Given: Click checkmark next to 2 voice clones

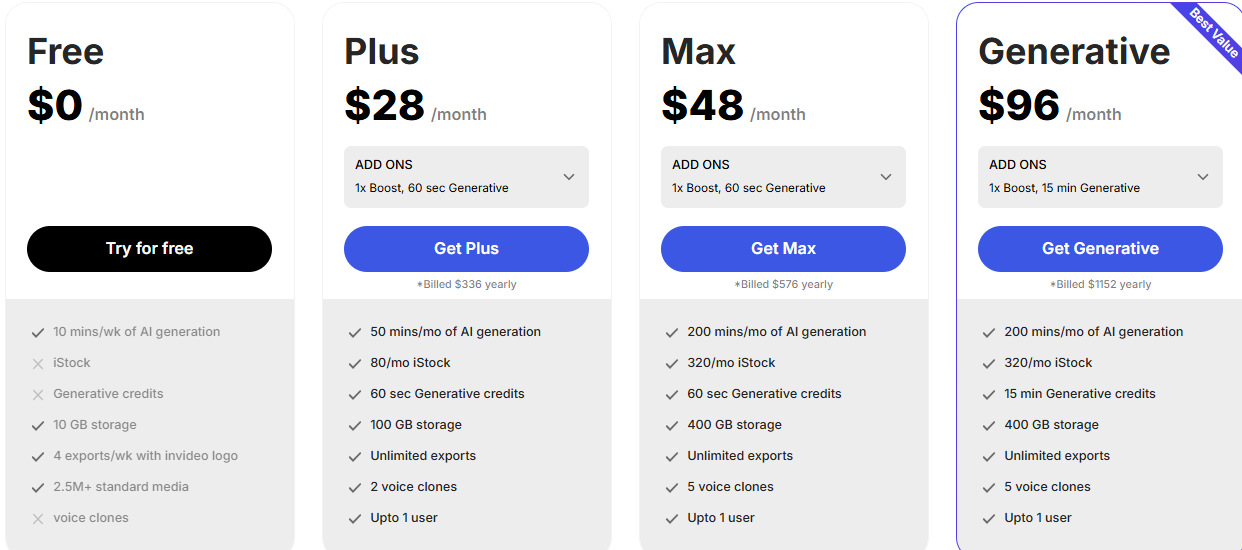Looking at the screenshot, I should [x=355, y=487].
